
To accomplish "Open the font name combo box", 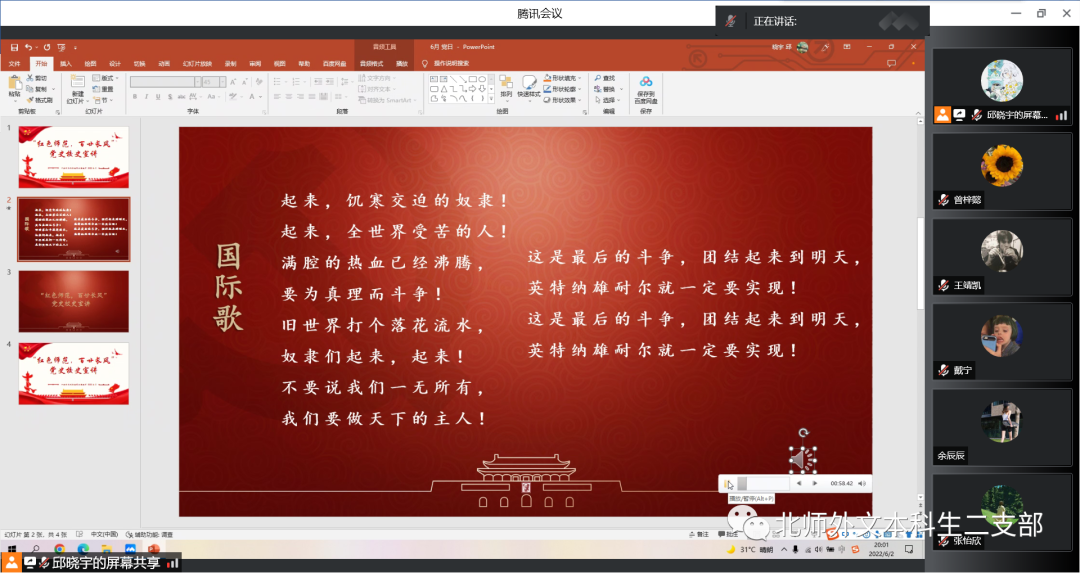I will point(165,82).
